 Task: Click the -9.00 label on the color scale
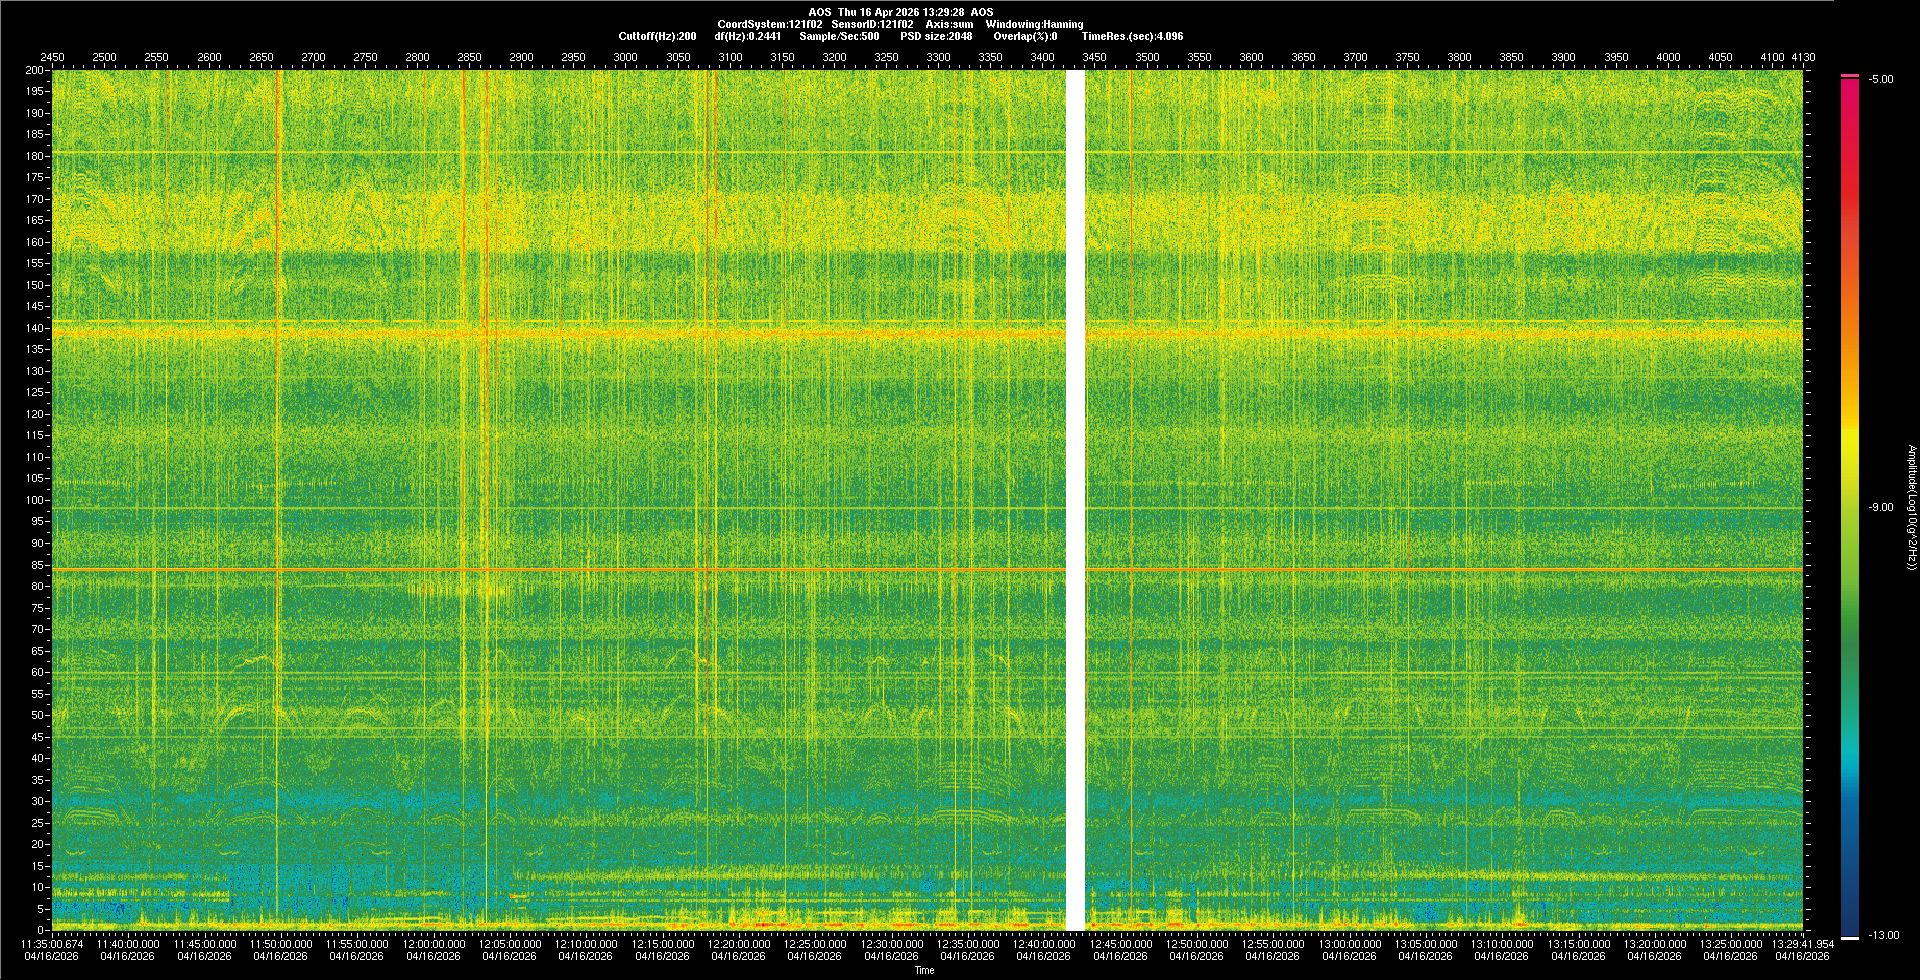coord(1880,507)
